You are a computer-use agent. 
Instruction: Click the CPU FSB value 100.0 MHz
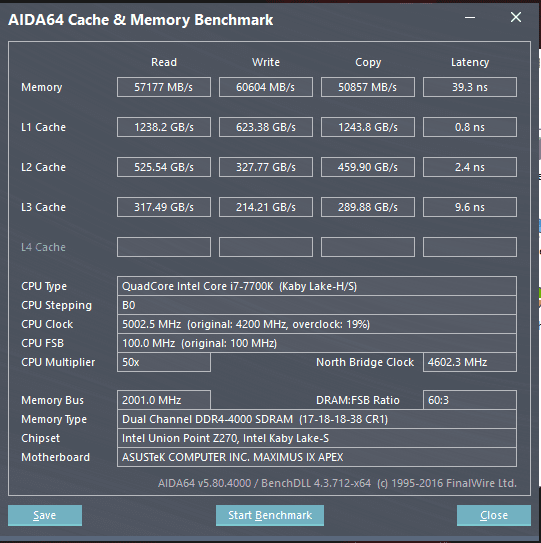pos(317,343)
